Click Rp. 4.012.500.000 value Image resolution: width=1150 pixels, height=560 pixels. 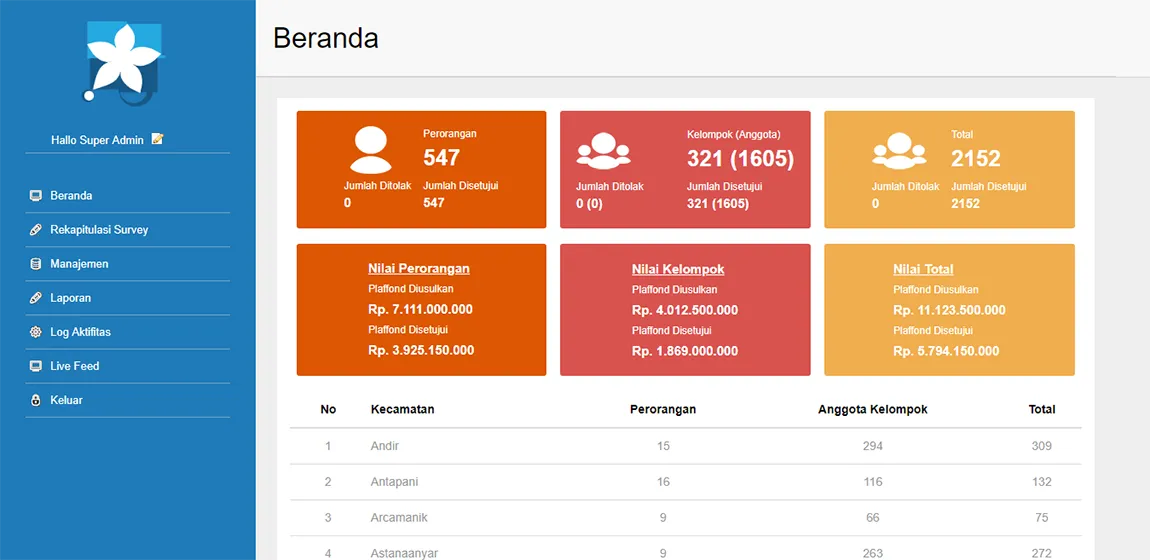(685, 310)
